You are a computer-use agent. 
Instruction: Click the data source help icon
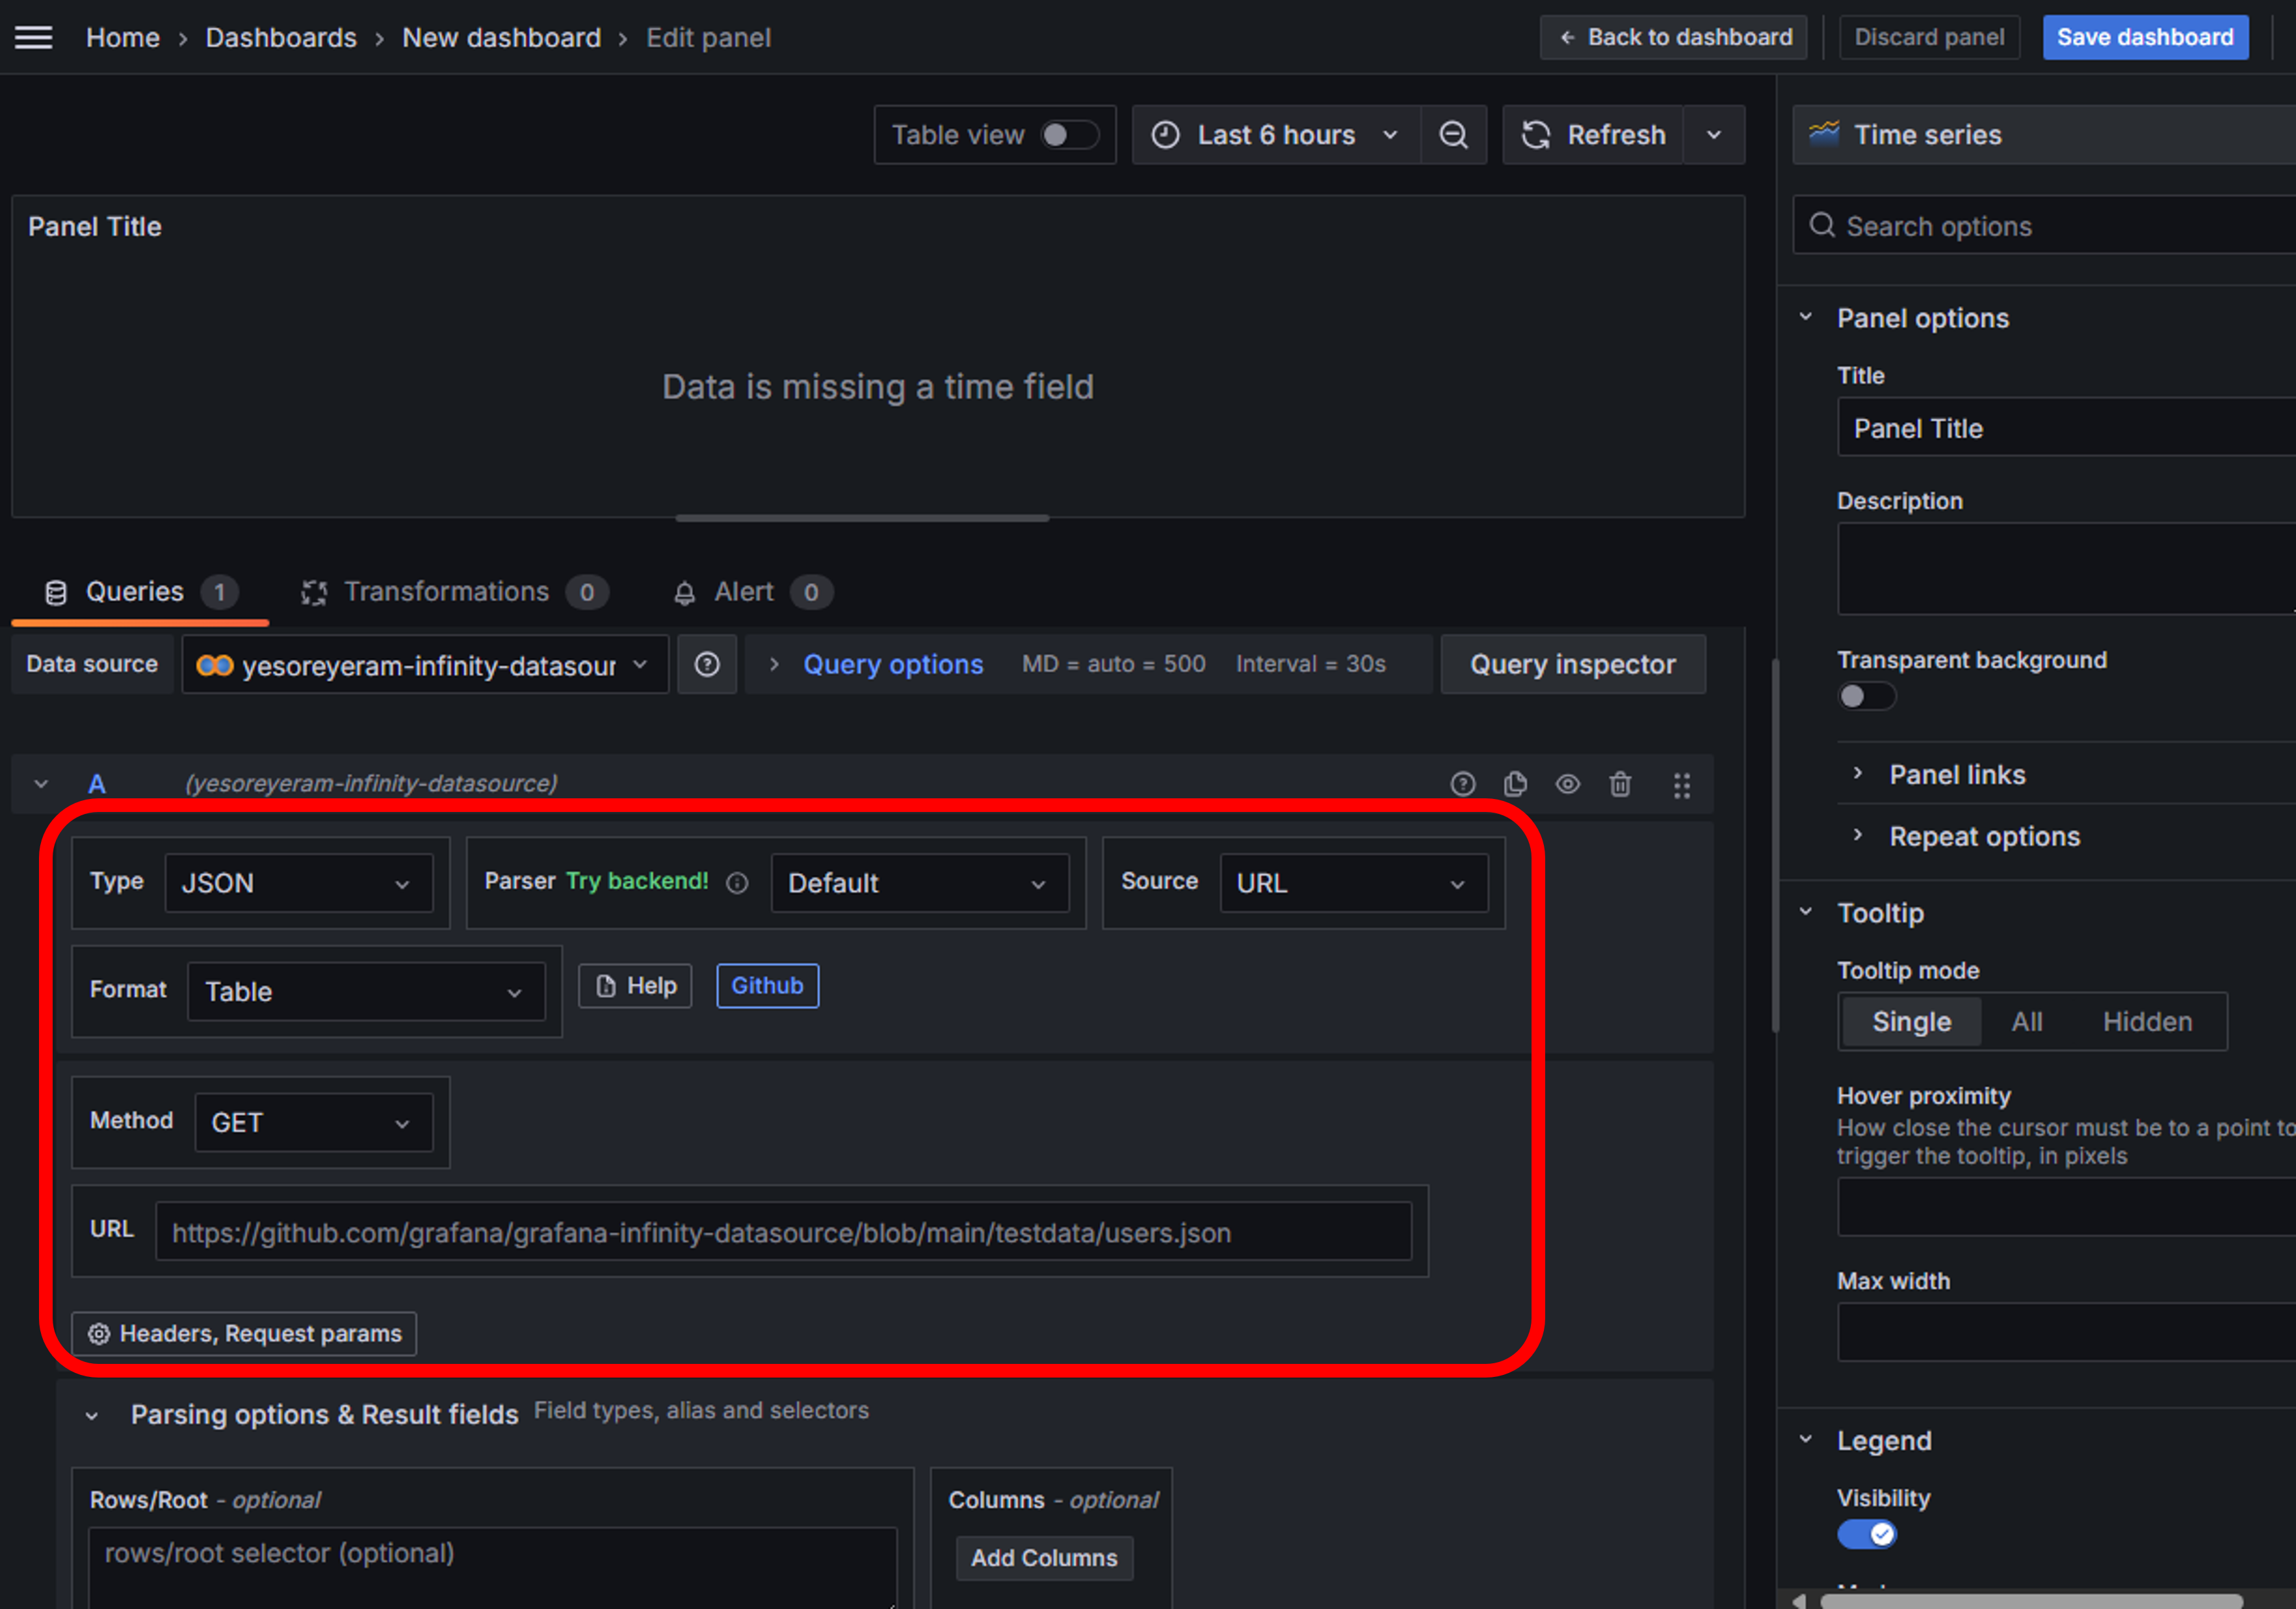pos(707,664)
